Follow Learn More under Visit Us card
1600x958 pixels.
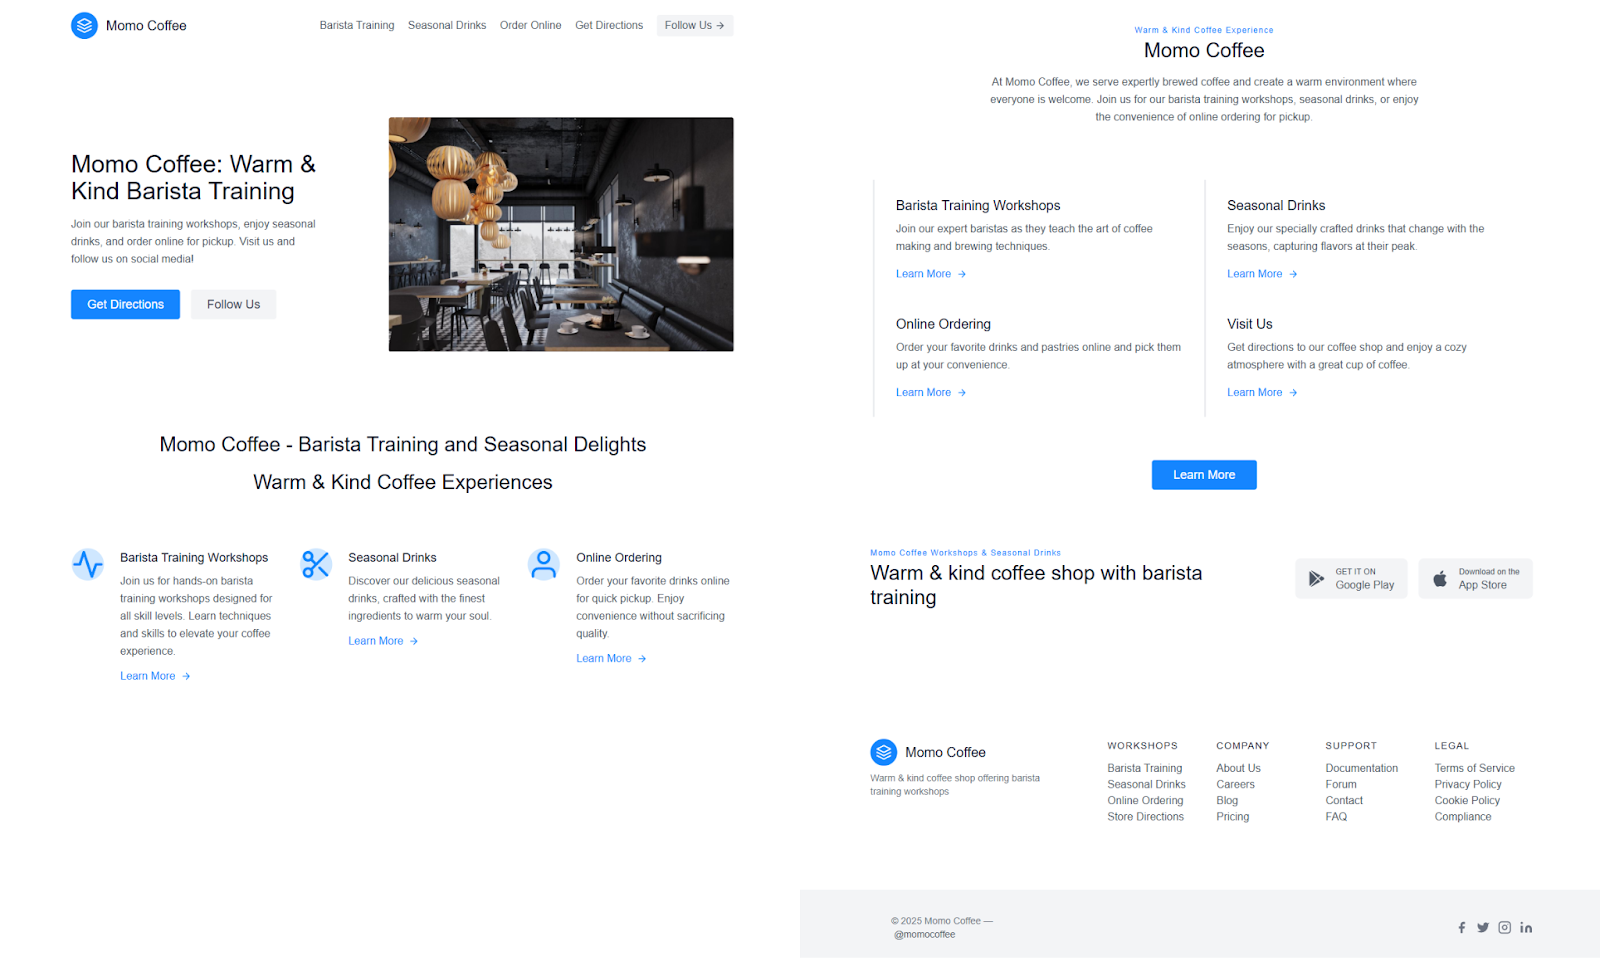point(1262,393)
